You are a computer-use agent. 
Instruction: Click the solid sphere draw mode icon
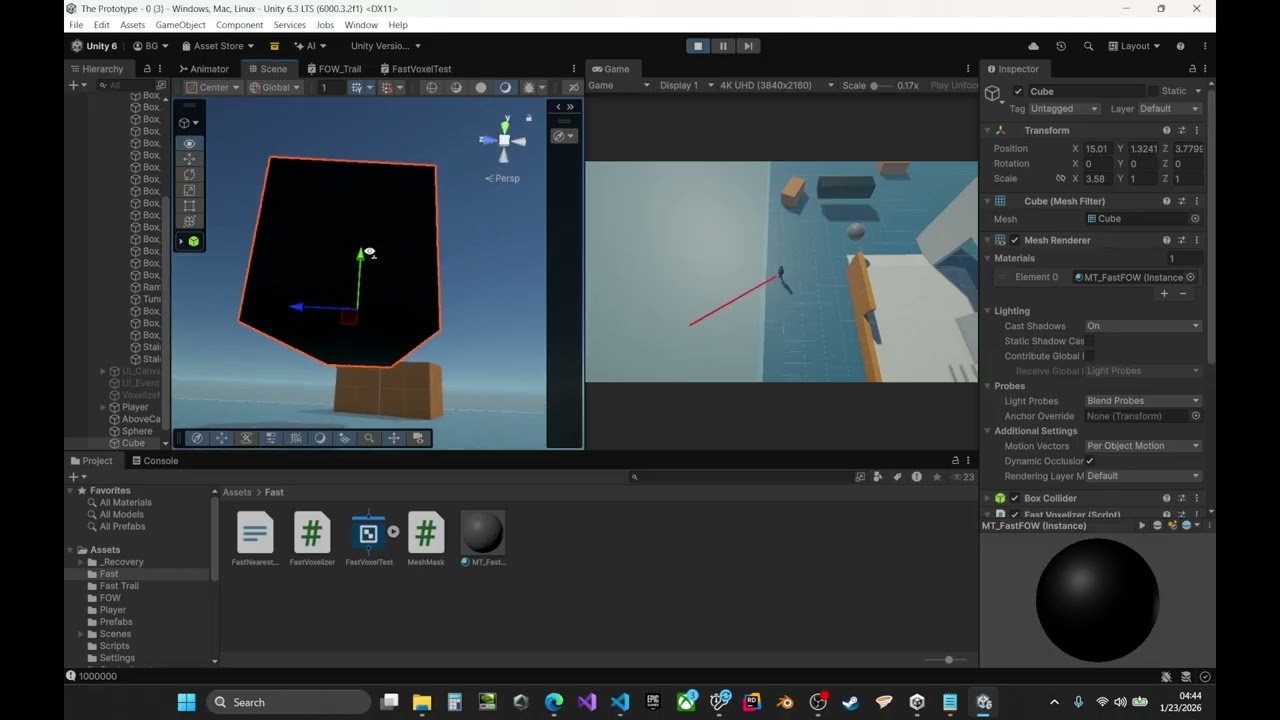click(480, 87)
